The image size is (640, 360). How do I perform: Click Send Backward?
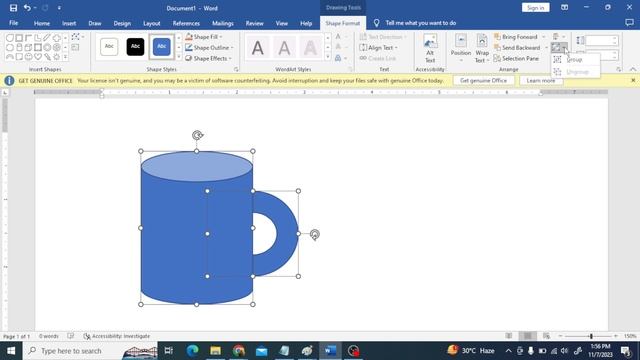click(517, 48)
